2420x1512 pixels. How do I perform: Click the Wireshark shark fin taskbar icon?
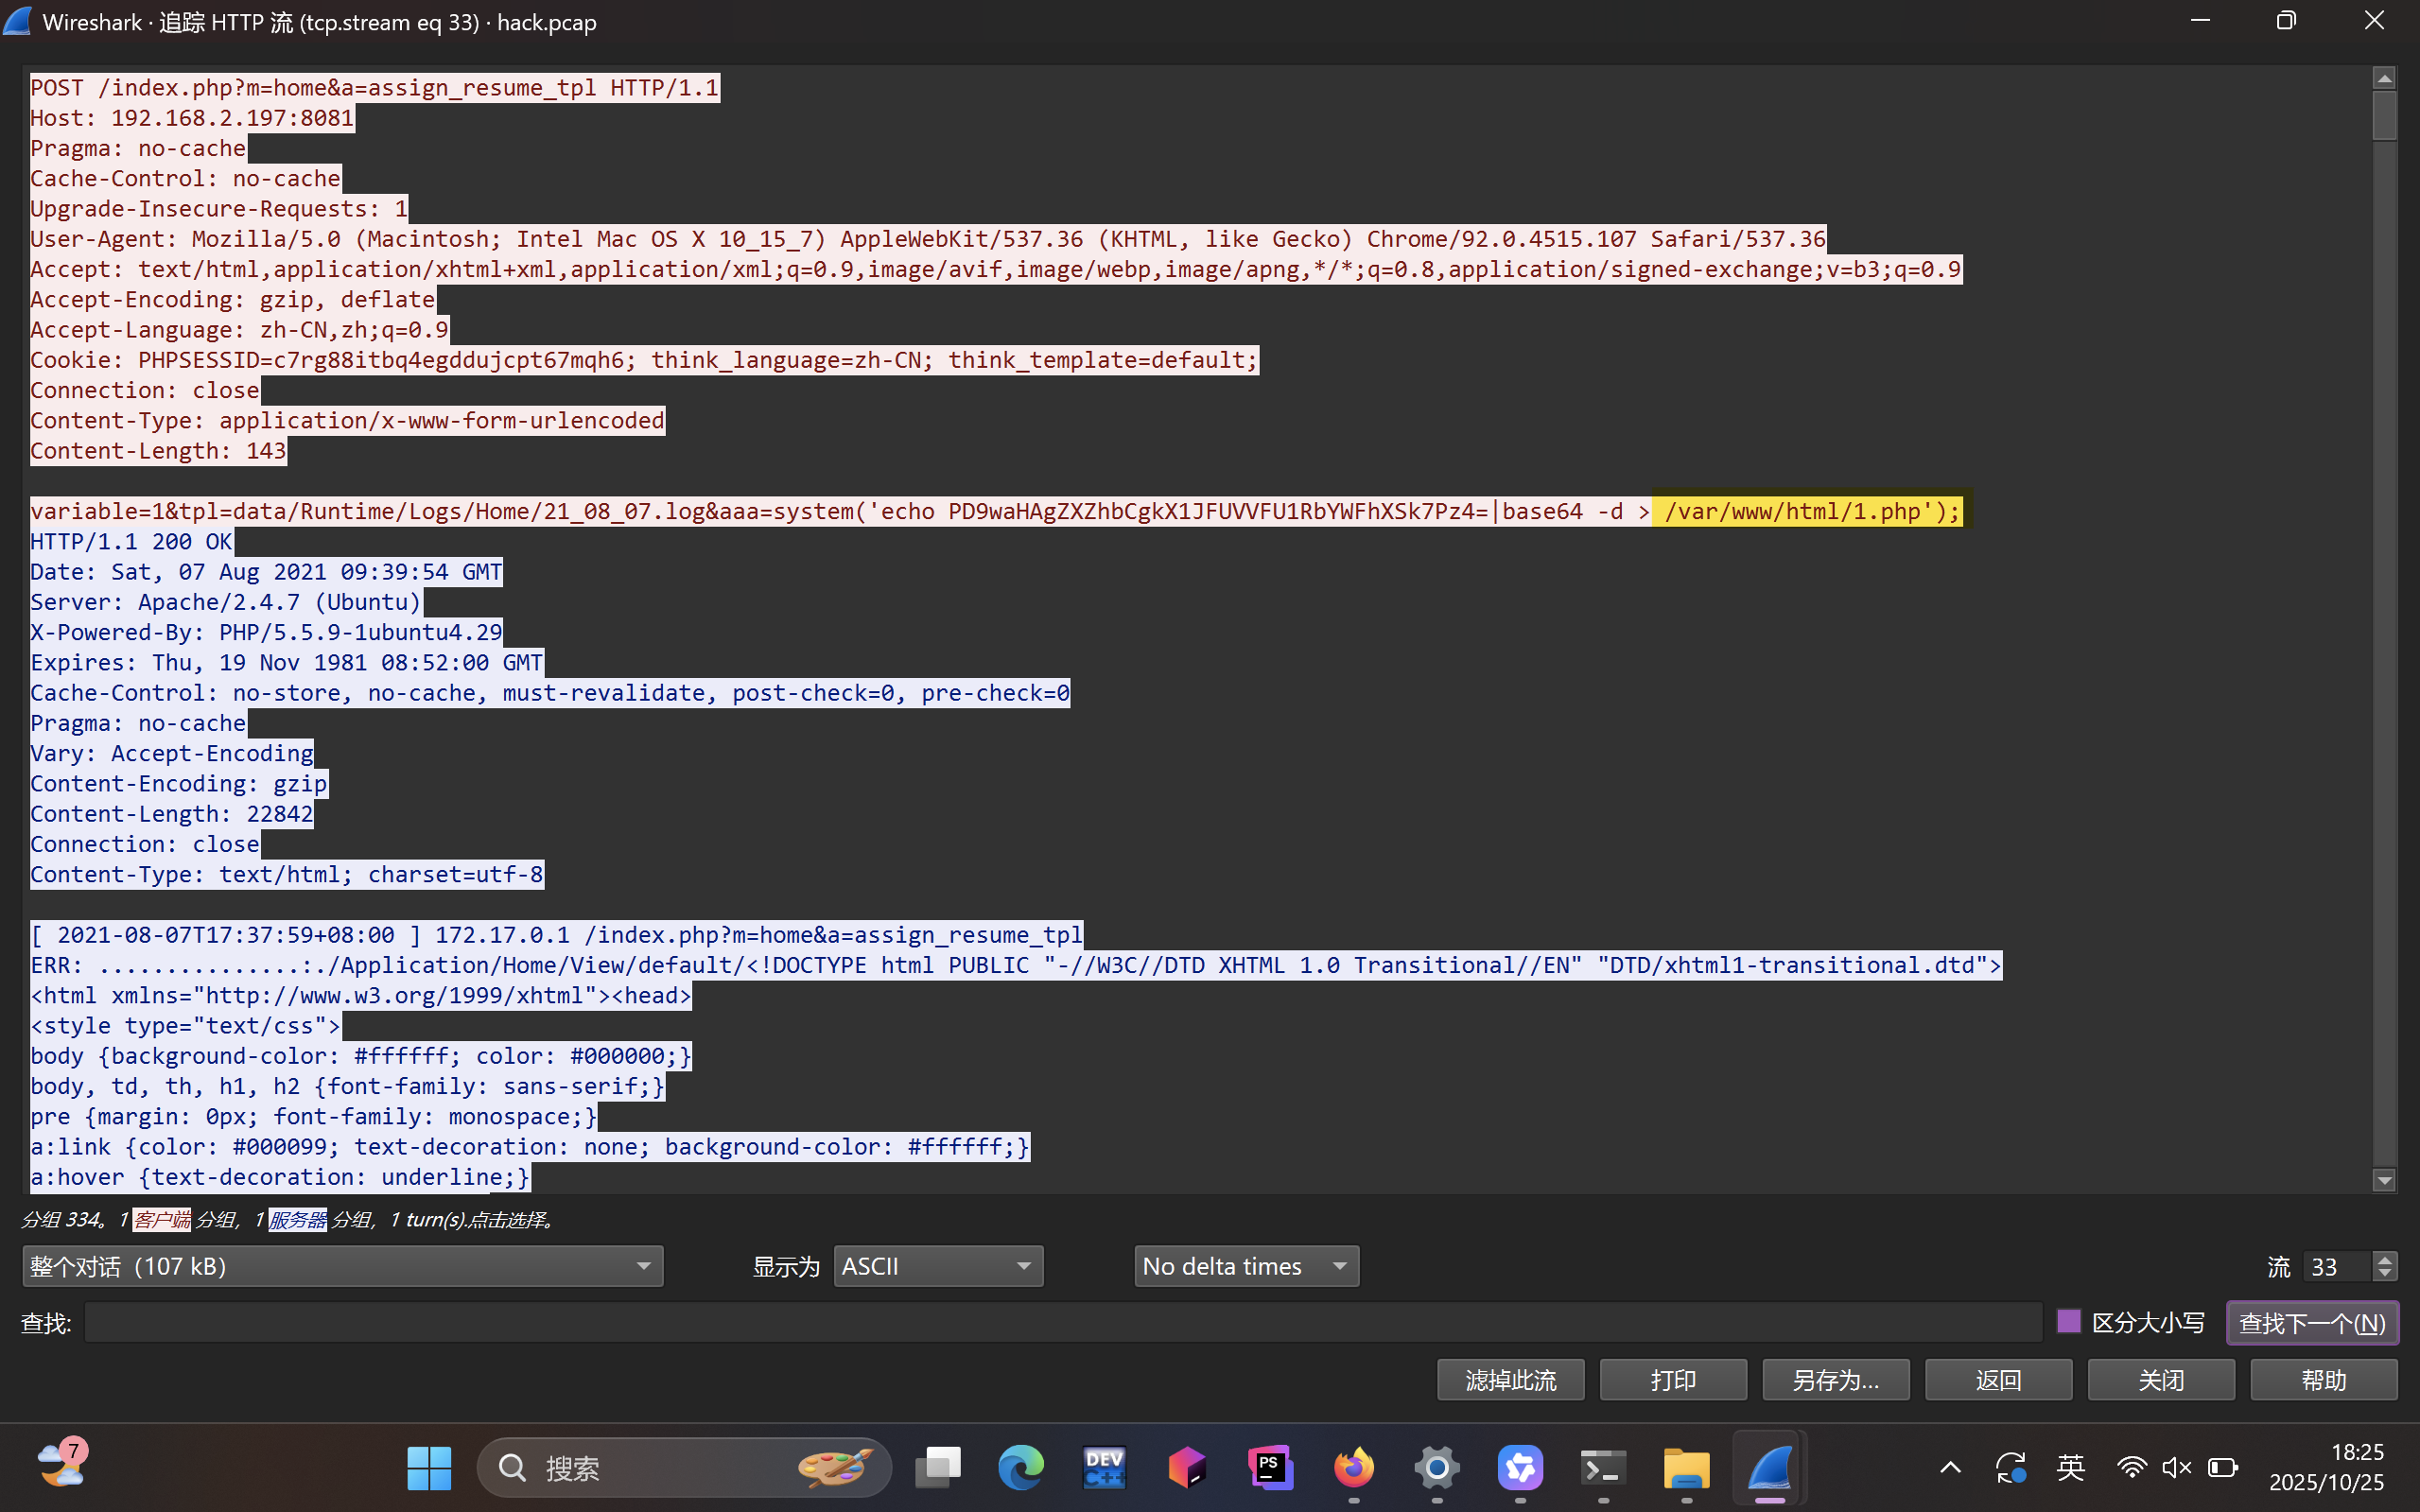[x=1769, y=1468]
